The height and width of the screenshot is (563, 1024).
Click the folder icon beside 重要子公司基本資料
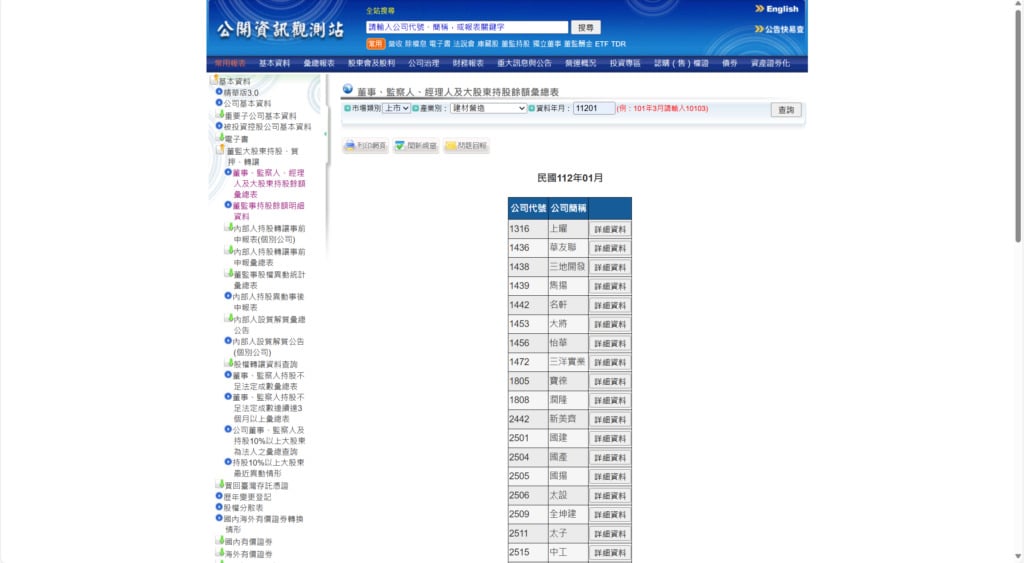click(x=220, y=114)
